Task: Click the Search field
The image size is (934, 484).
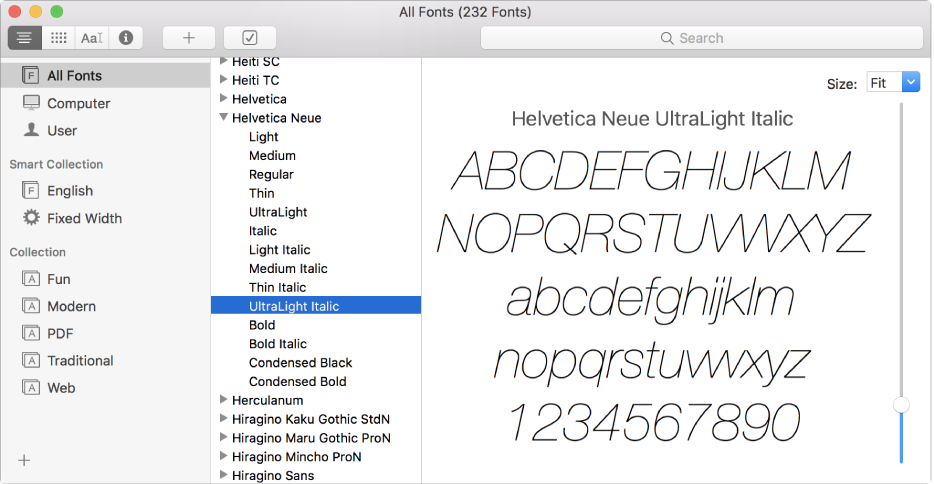Action: (x=701, y=38)
